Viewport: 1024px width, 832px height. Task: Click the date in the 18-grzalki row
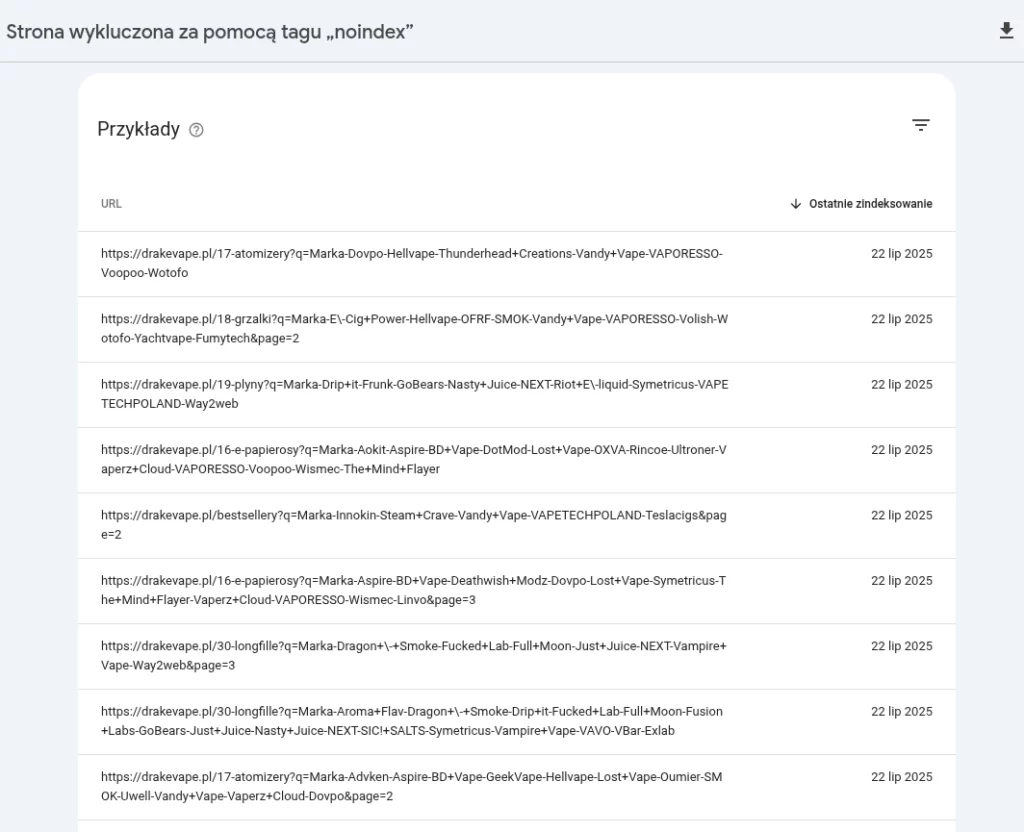tap(901, 320)
